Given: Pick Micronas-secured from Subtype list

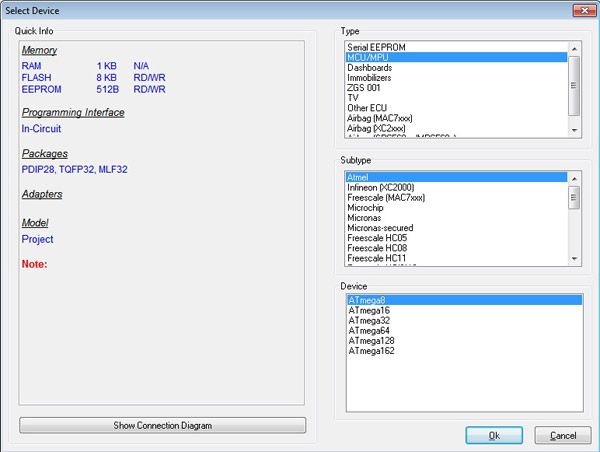Looking at the screenshot, I should pos(380,228).
